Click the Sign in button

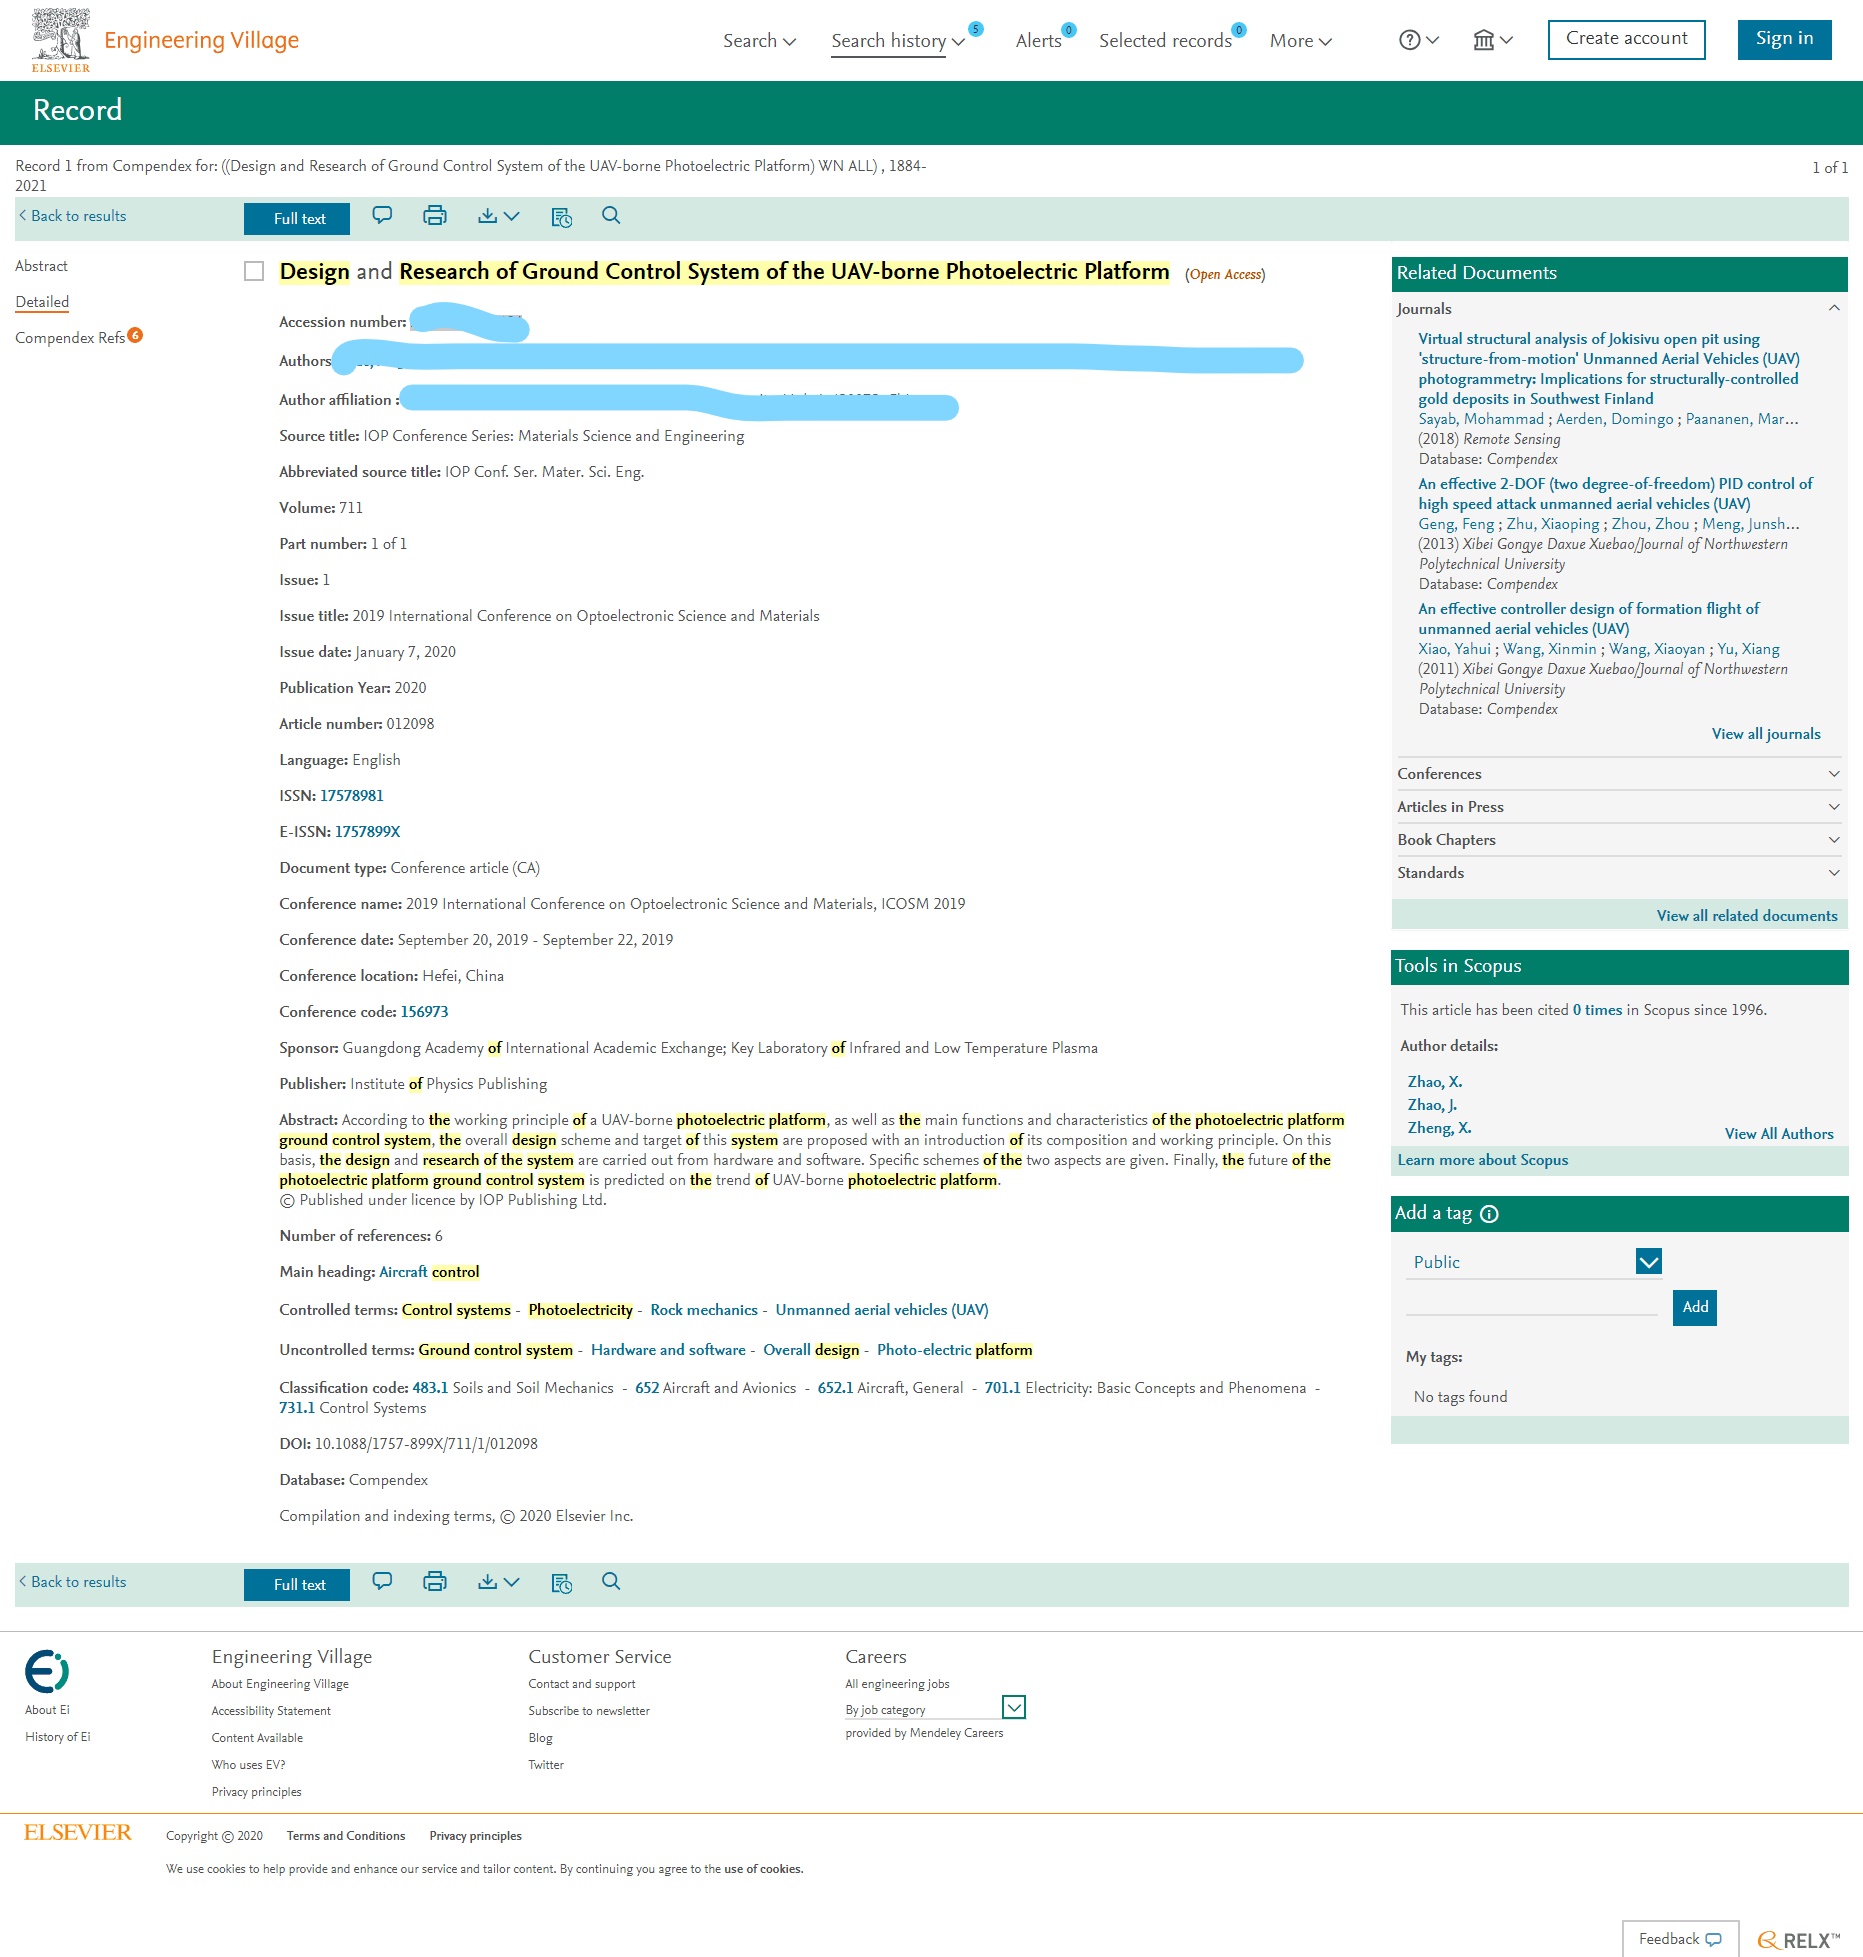[x=1783, y=39]
